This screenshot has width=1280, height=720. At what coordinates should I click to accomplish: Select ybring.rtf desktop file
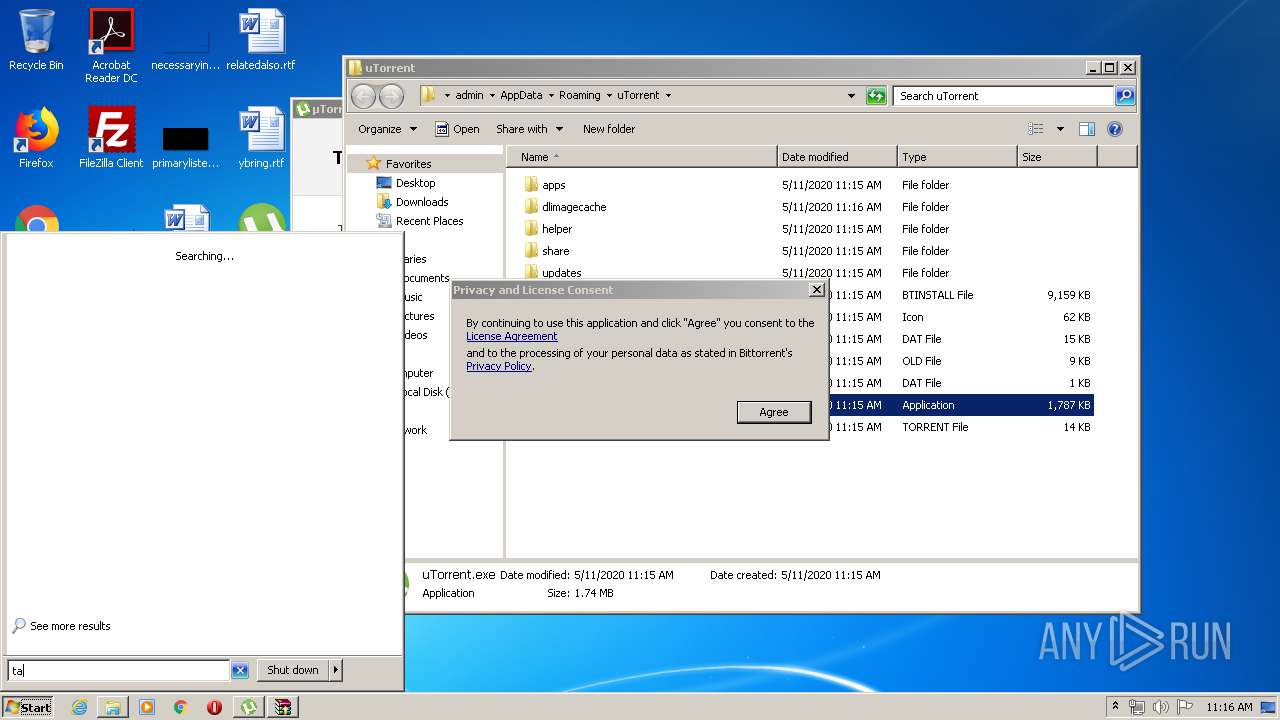click(x=261, y=138)
